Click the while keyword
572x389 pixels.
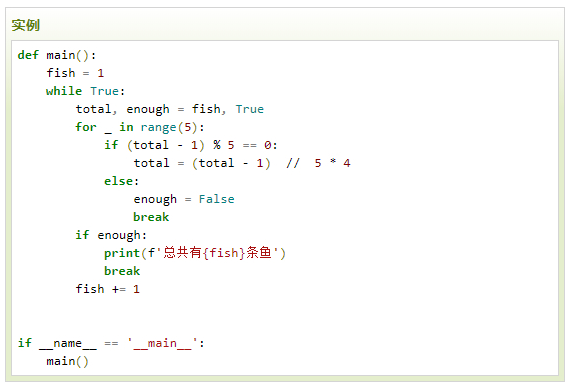point(64,91)
